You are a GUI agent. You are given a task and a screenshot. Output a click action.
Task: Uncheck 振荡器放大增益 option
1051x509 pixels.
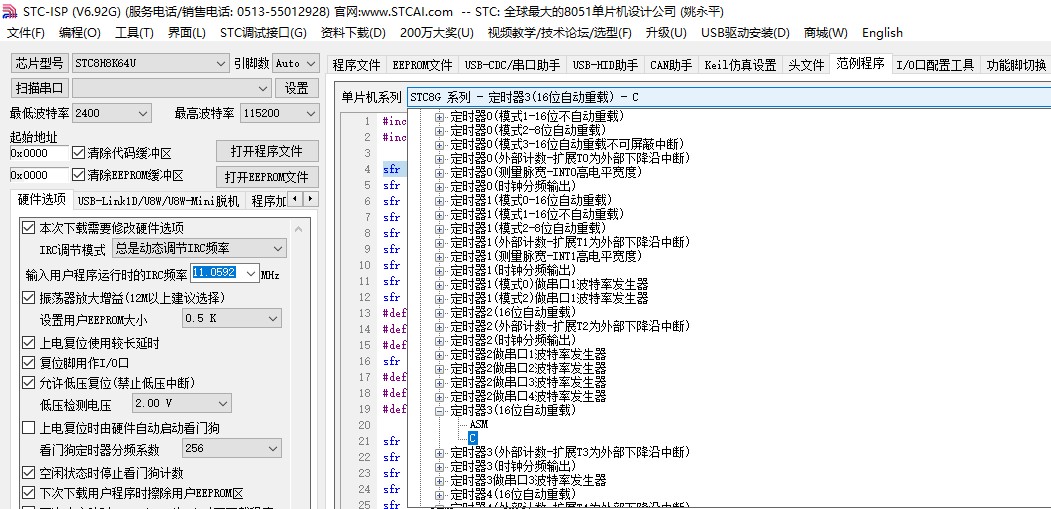click(29, 298)
